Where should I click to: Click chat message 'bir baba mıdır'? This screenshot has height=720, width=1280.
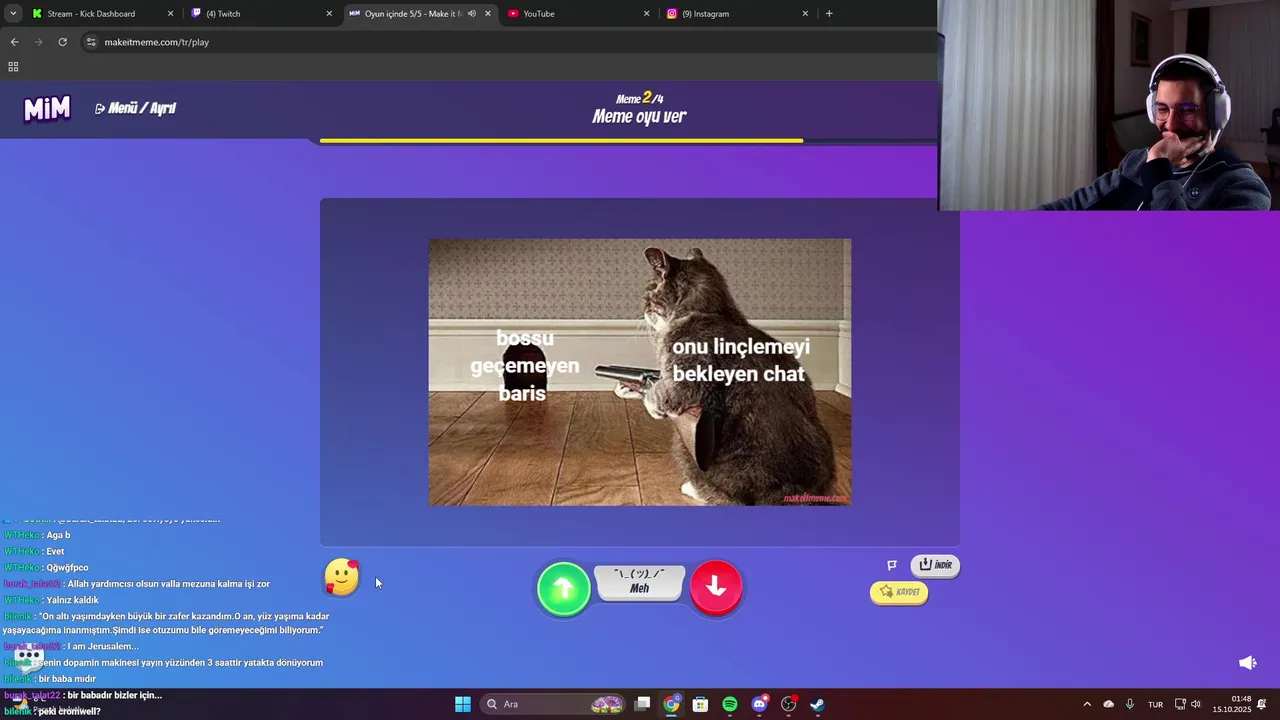point(67,679)
